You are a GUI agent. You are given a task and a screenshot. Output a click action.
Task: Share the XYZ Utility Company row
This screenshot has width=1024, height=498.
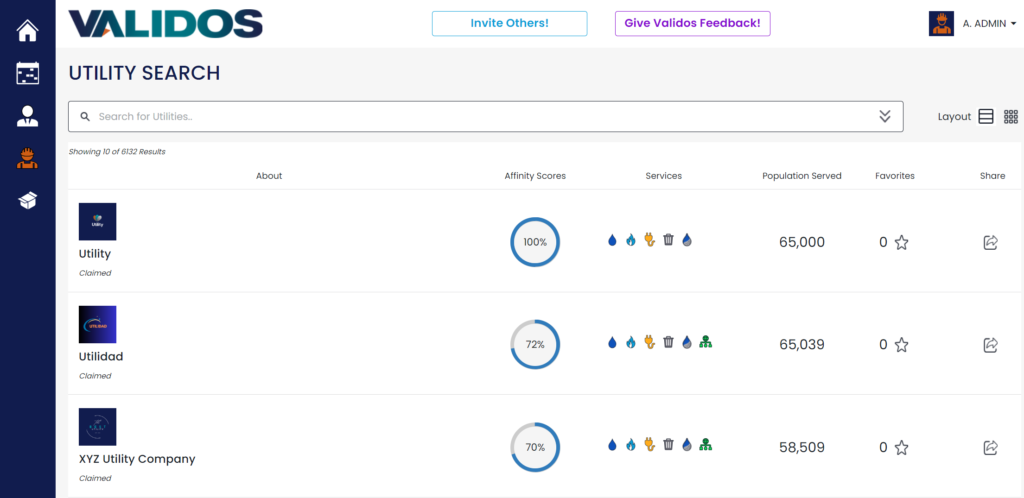pyautogui.click(x=991, y=447)
